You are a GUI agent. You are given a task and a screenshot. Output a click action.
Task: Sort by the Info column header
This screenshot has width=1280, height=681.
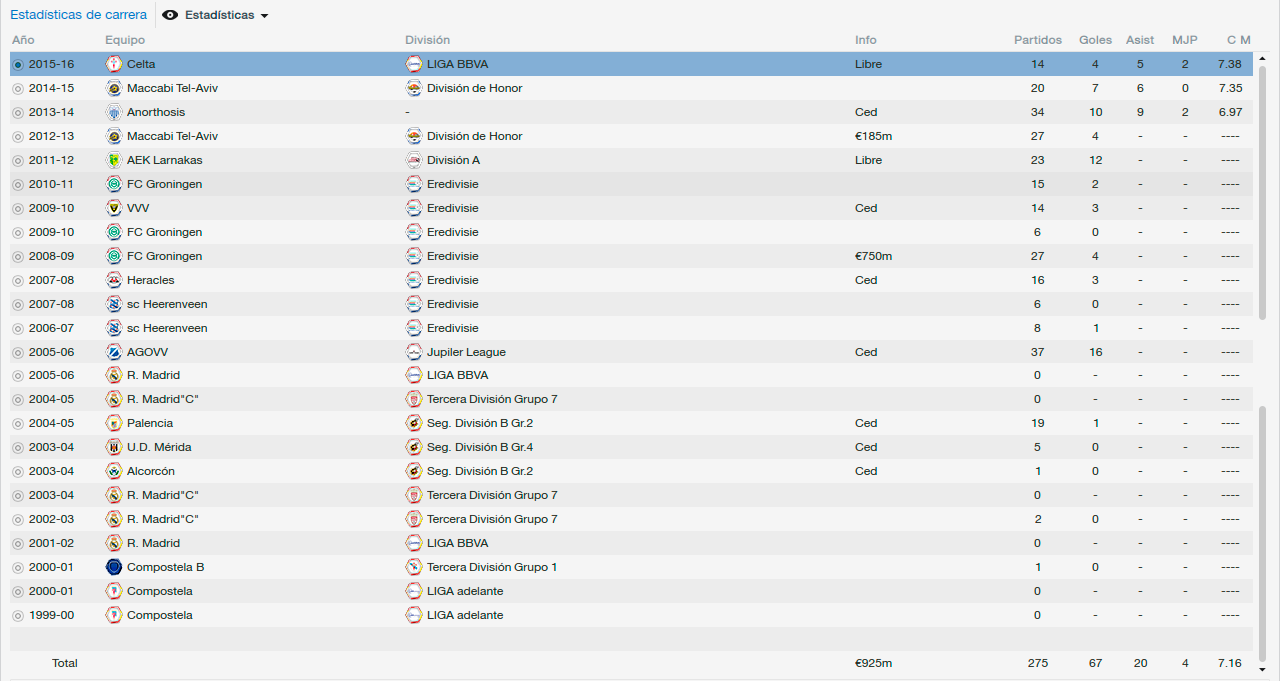coord(866,40)
